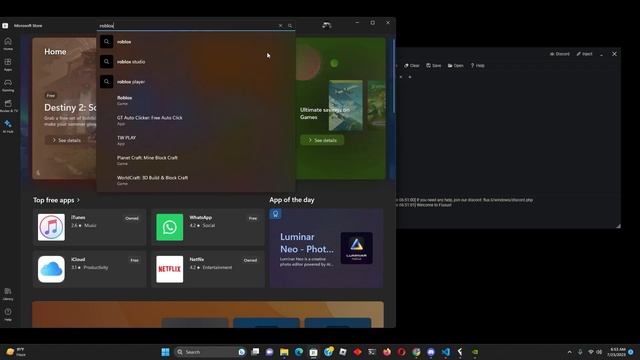Click the search magnifier icon in search box

point(290,25)
